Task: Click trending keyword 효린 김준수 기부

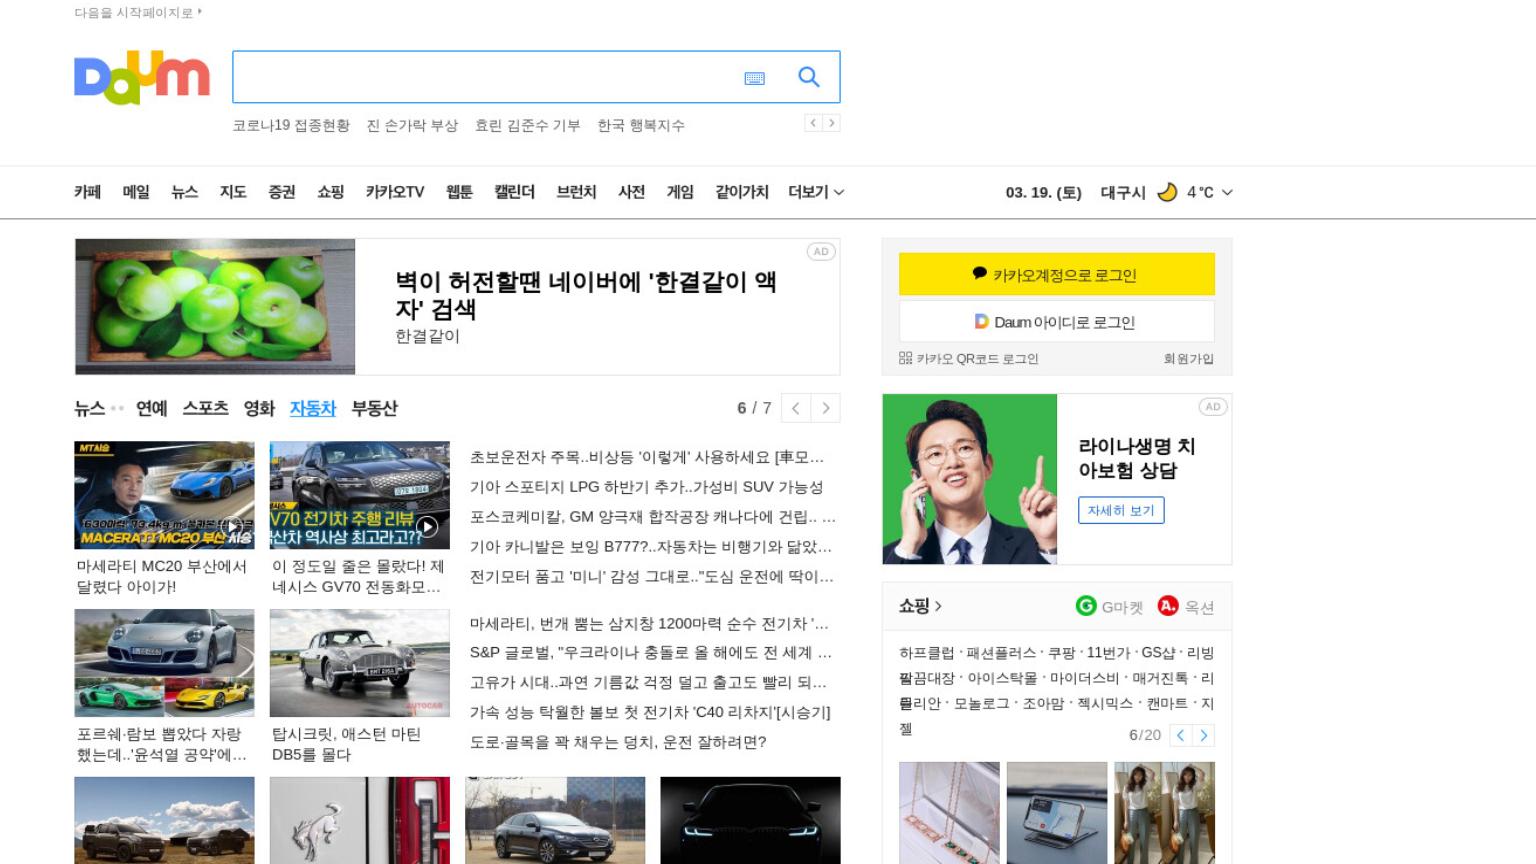Action: click(527, 125)
